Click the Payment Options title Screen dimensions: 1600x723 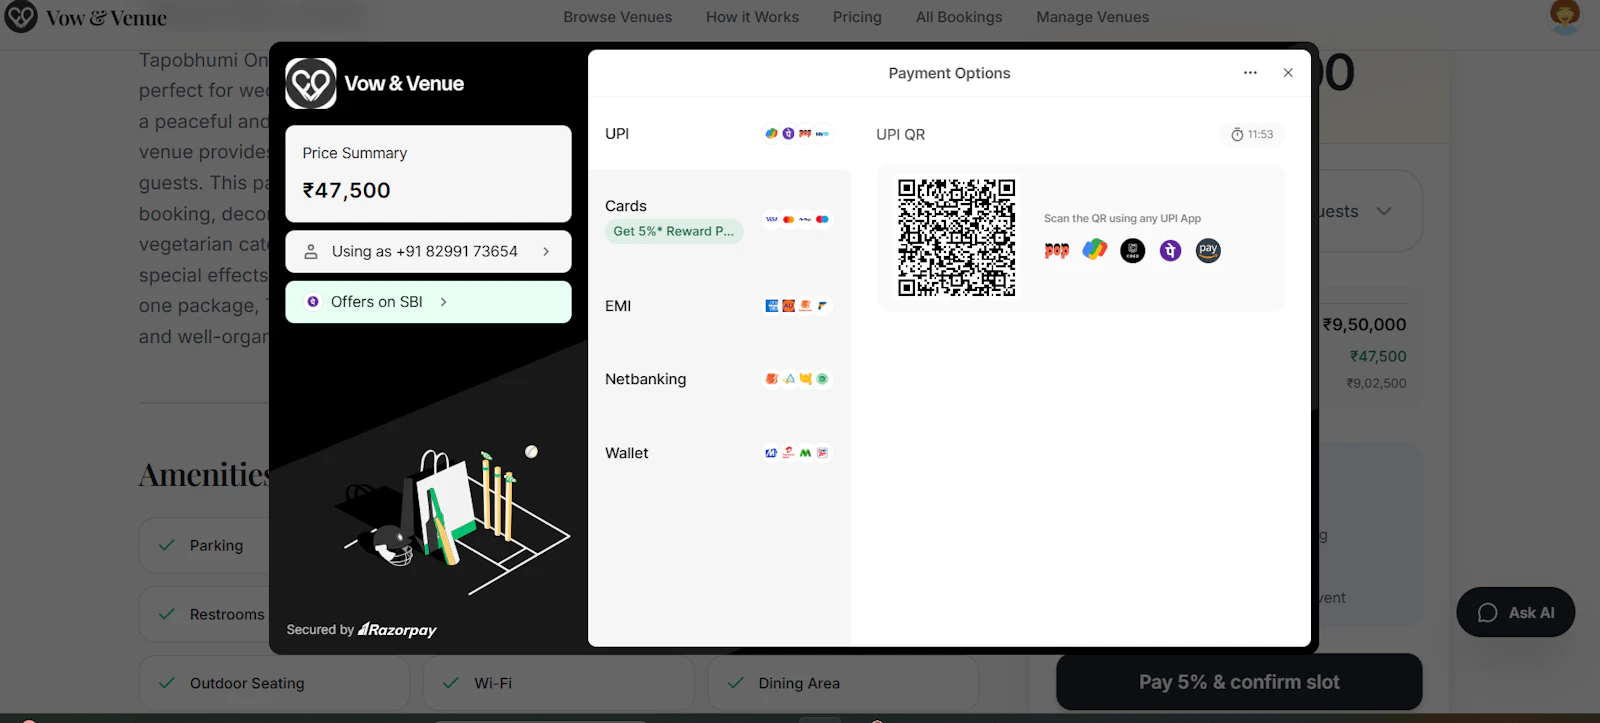[x=949, y=73]
